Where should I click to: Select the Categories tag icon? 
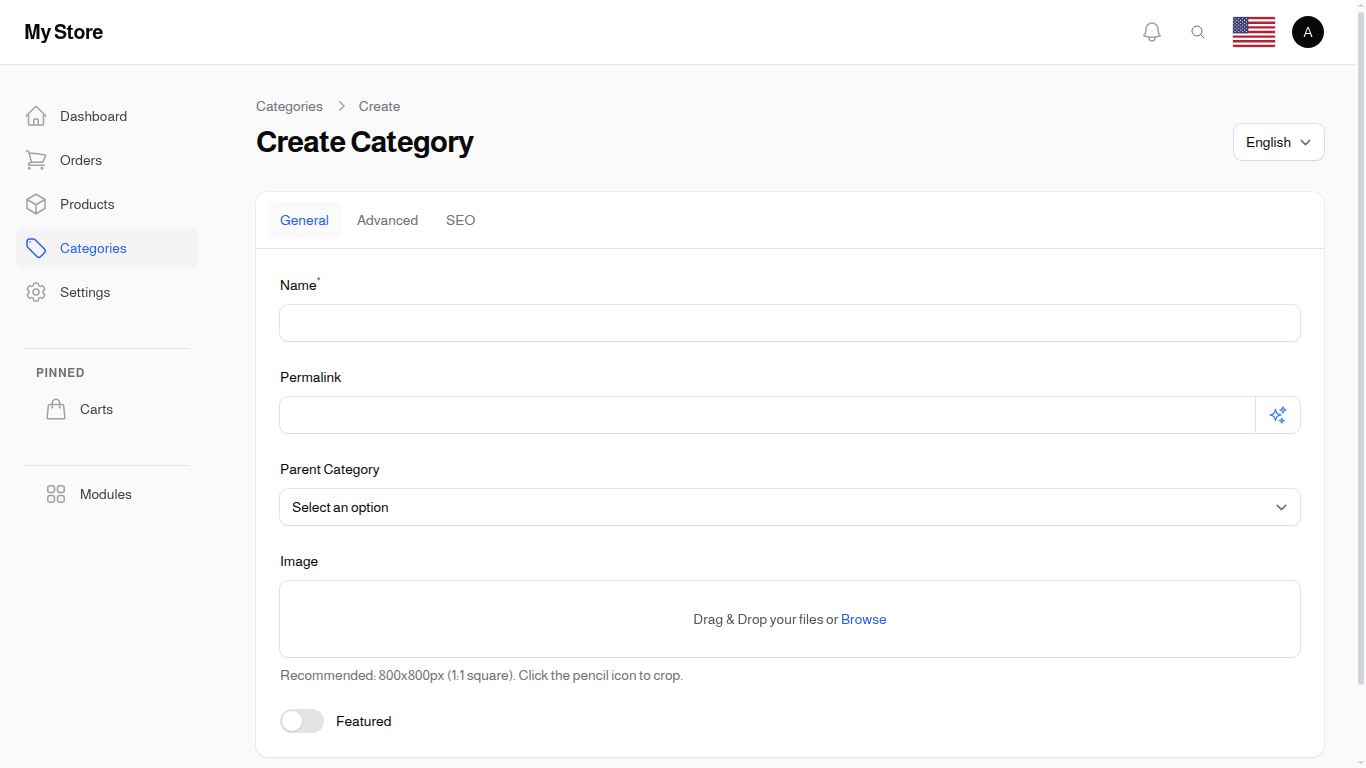pos(36,248)
